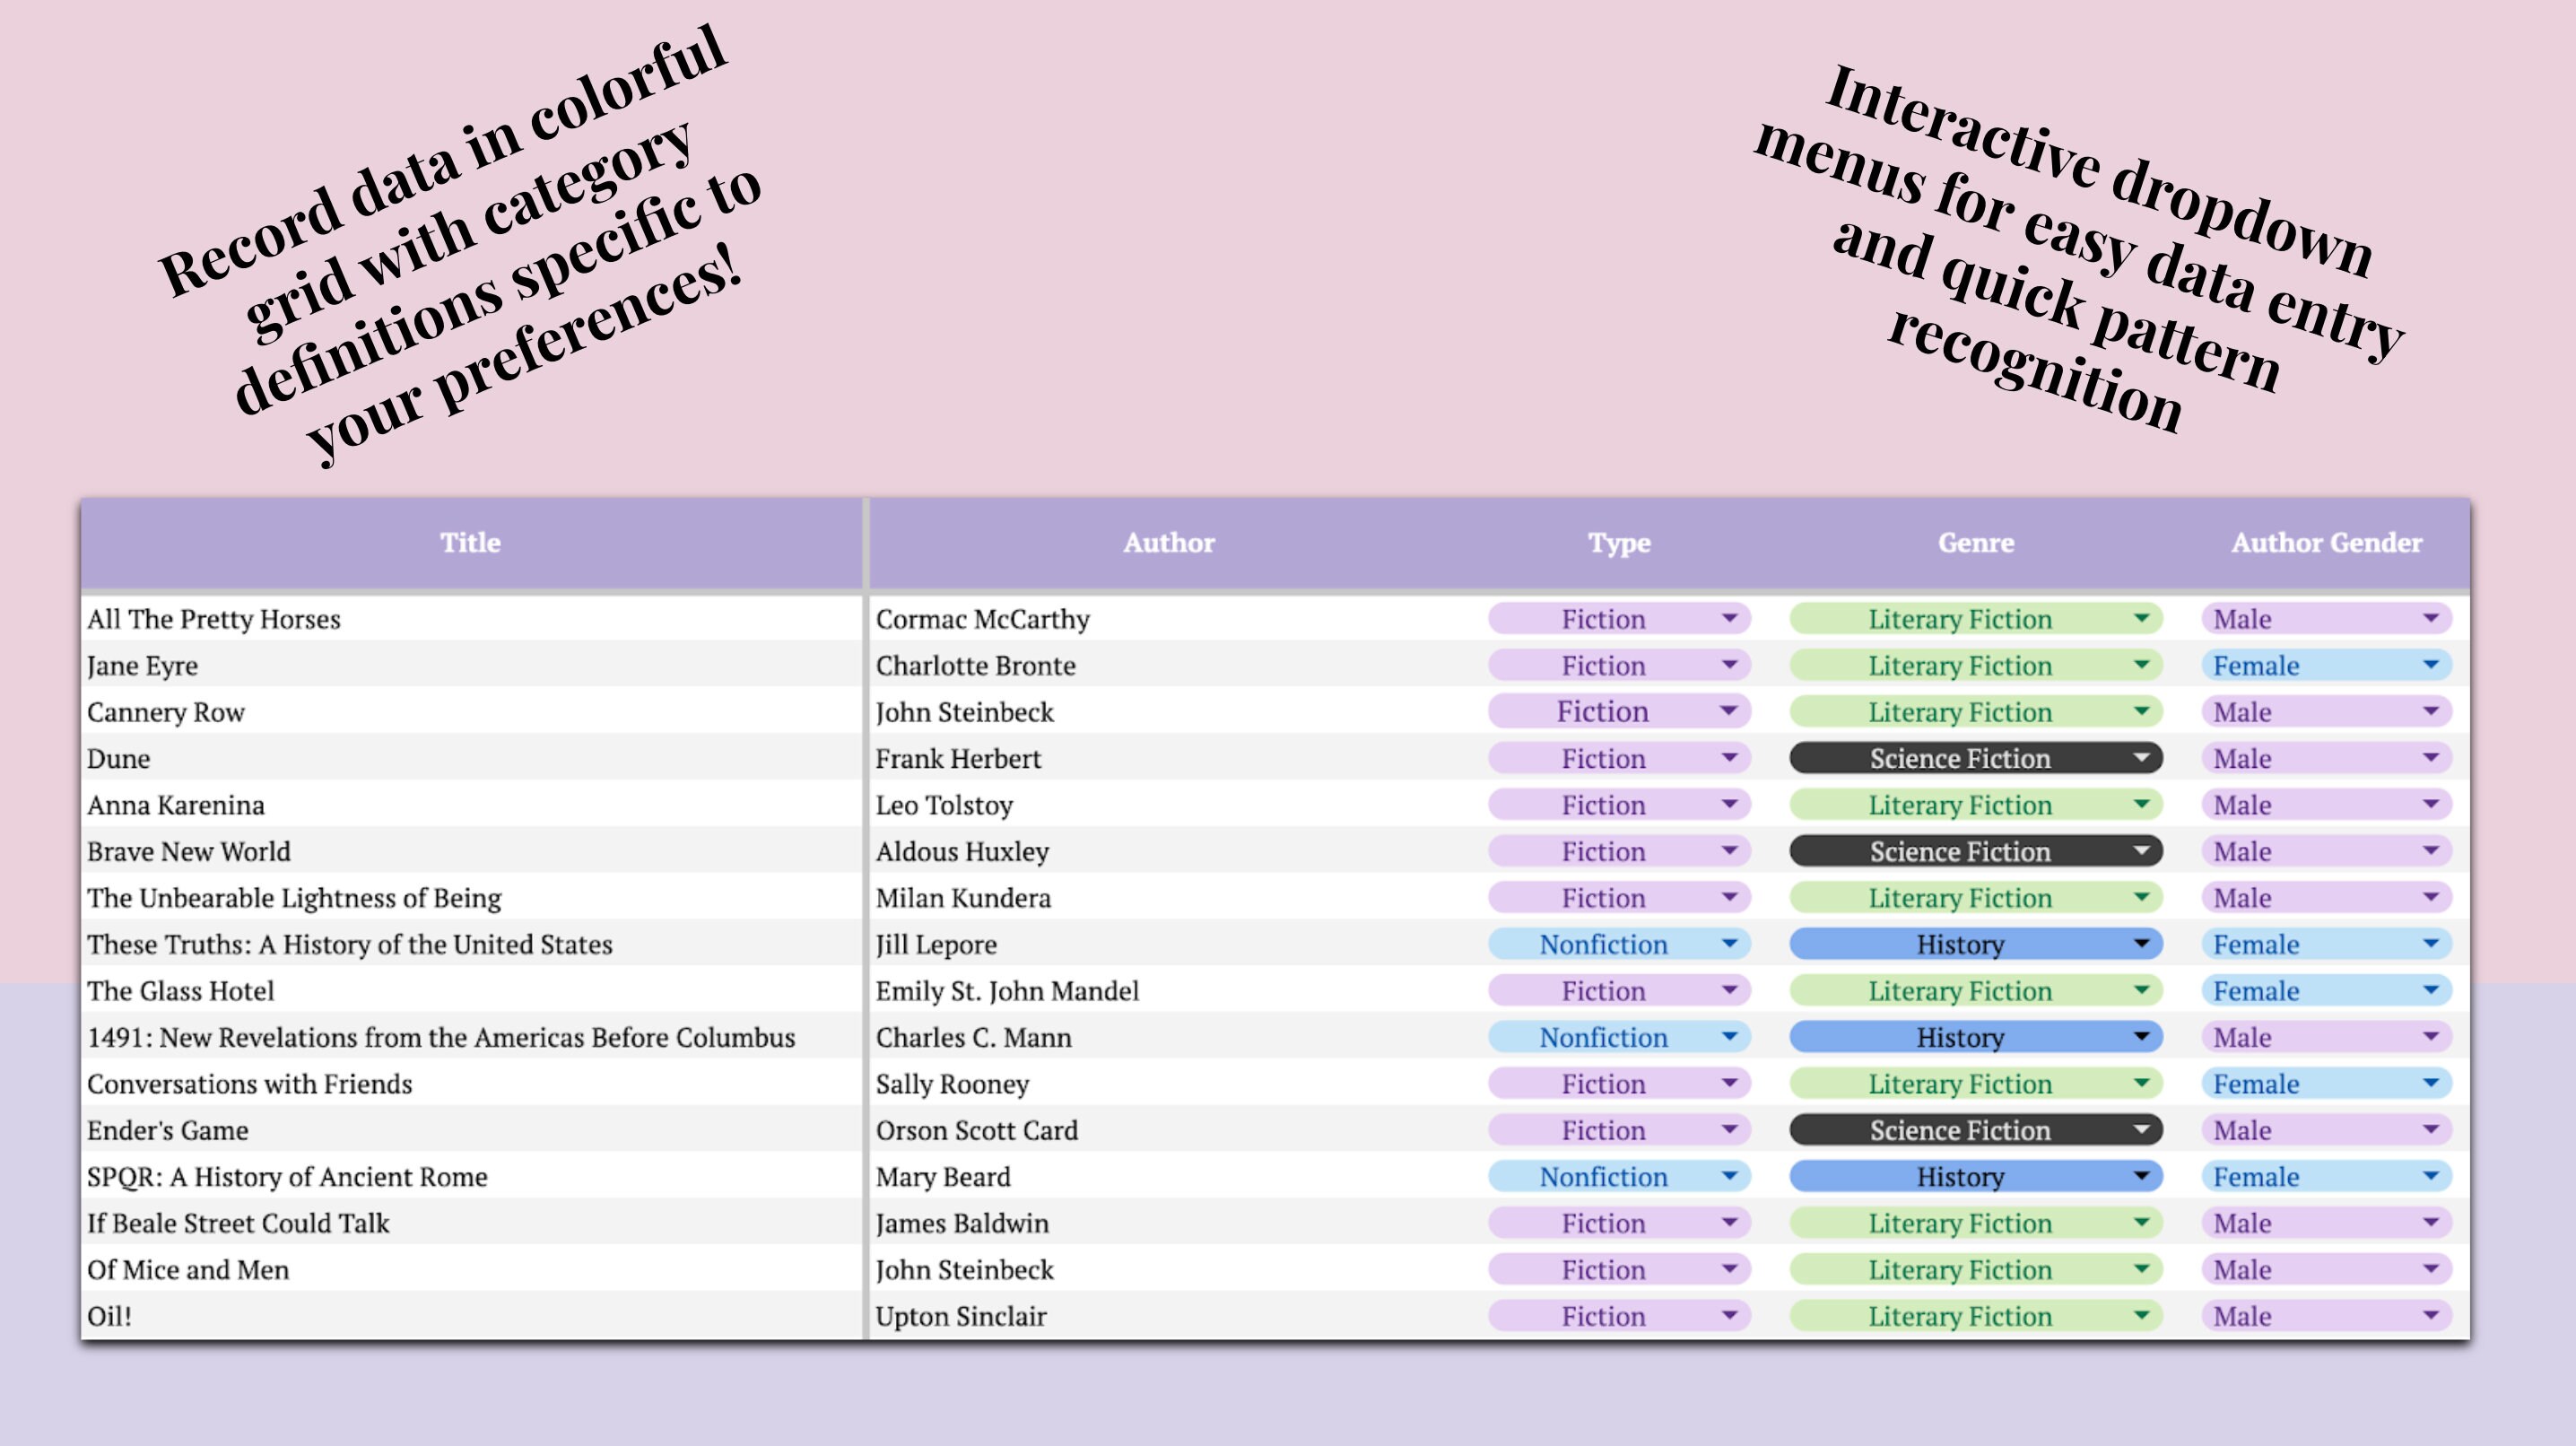
Task: Open Science Fiction genre dropdown for Ender's Game
Action: coord(1975,1130)
